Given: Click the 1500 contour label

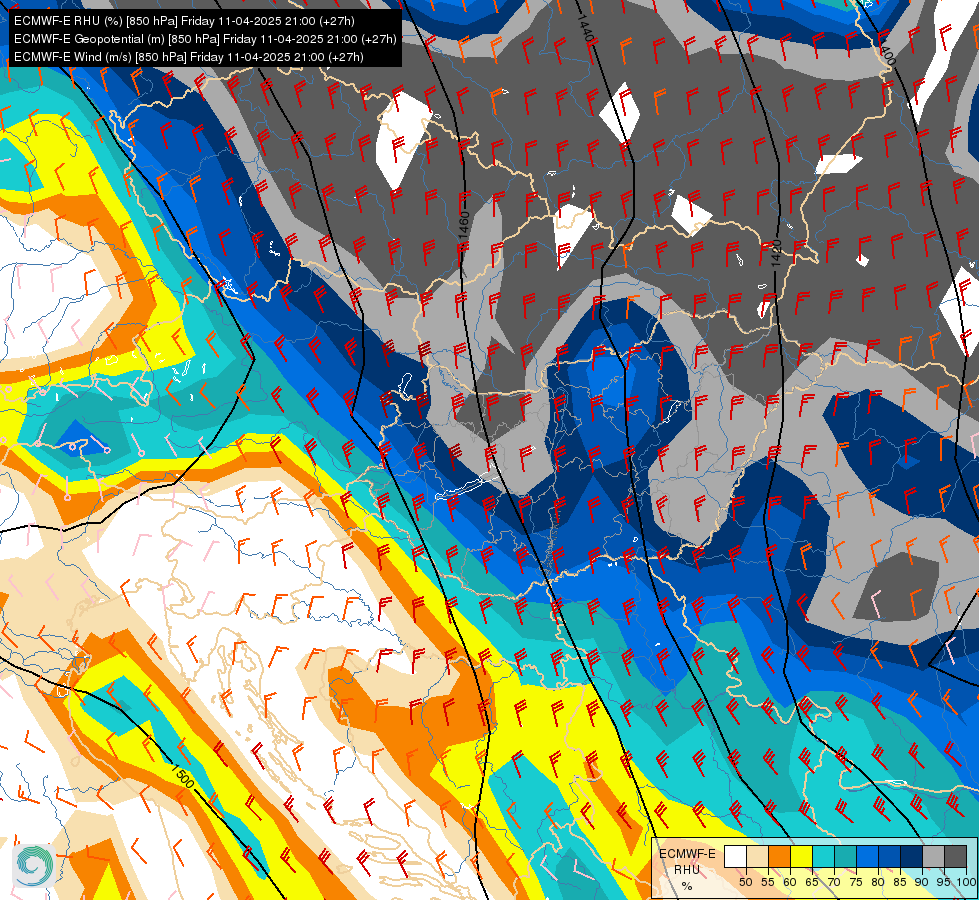Looking at the screenshot, I should (183, 776).
